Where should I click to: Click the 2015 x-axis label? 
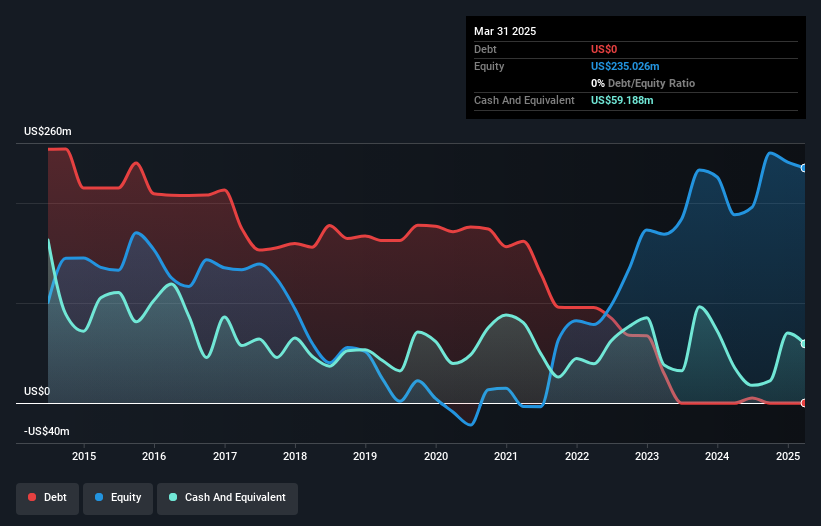pos(84,456)
